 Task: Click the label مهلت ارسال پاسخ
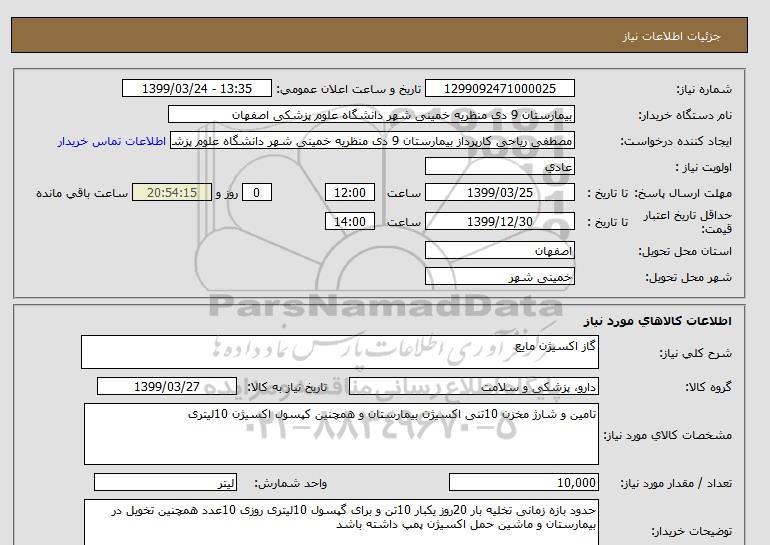pyautogui.click(x=683, y=193)
